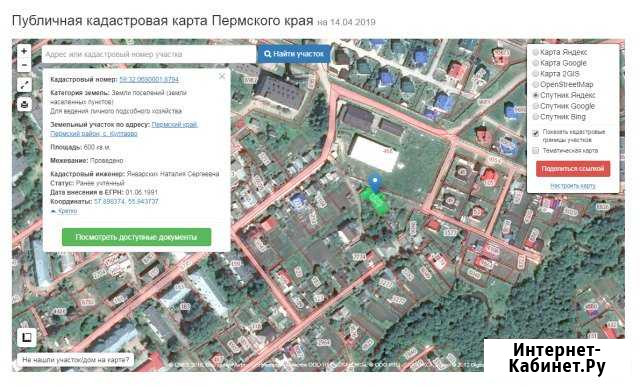The image size is (640, 387).
Task: Click the Категория земель description text
Action: [x=118, y=97]
